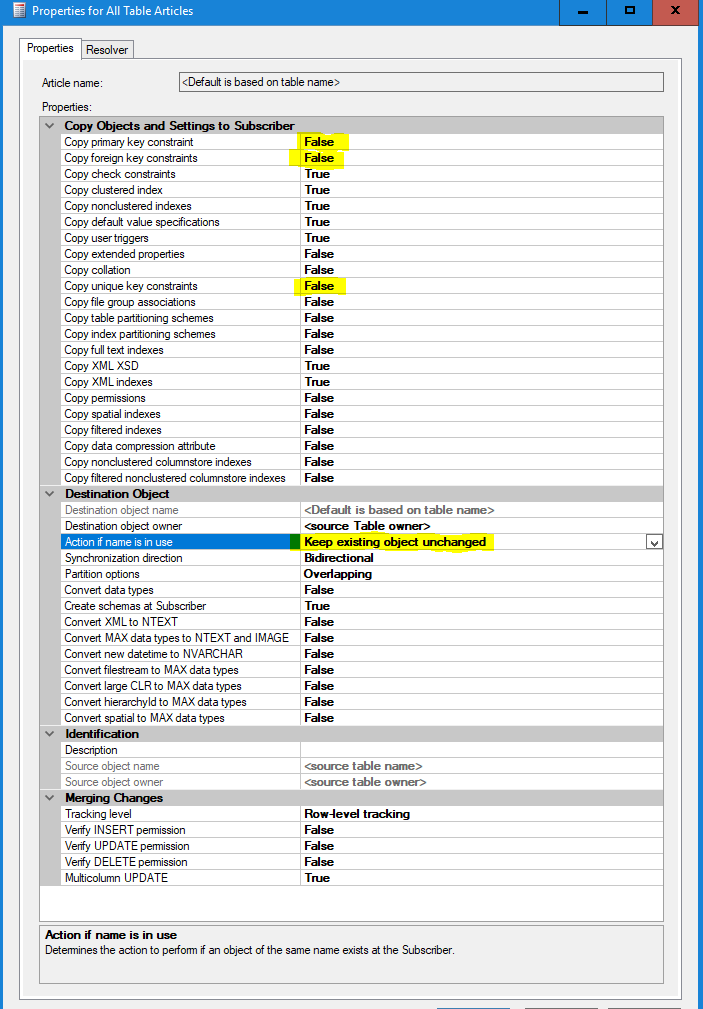703x1009 pixels.
Task: Click the False value for Copy unique key constraints
Action: pyautogui.click(x=319, y=286)
